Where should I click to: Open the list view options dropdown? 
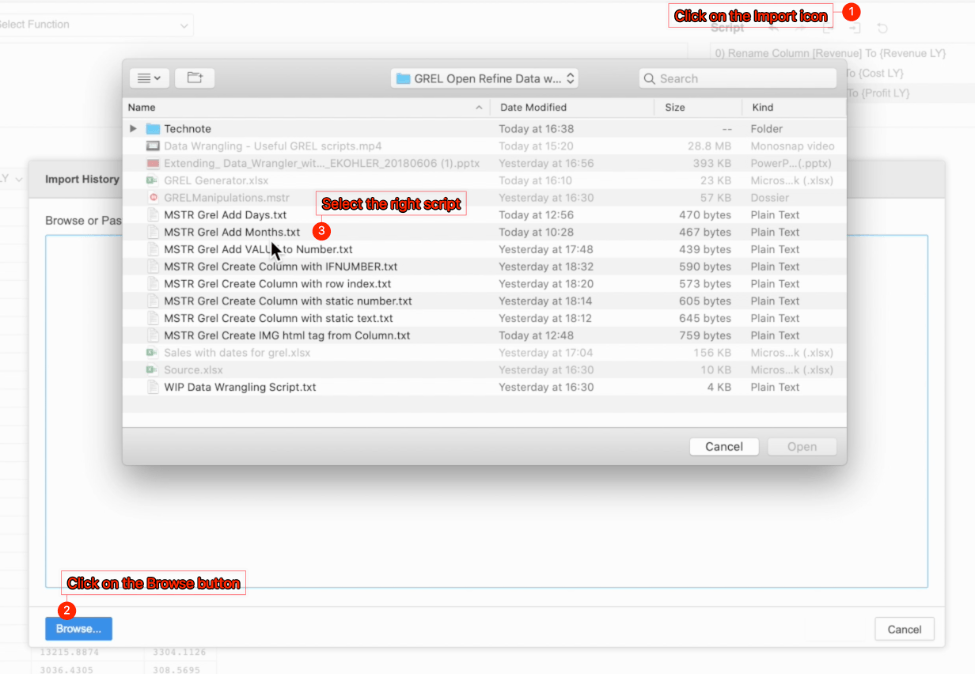click(148, 78)
